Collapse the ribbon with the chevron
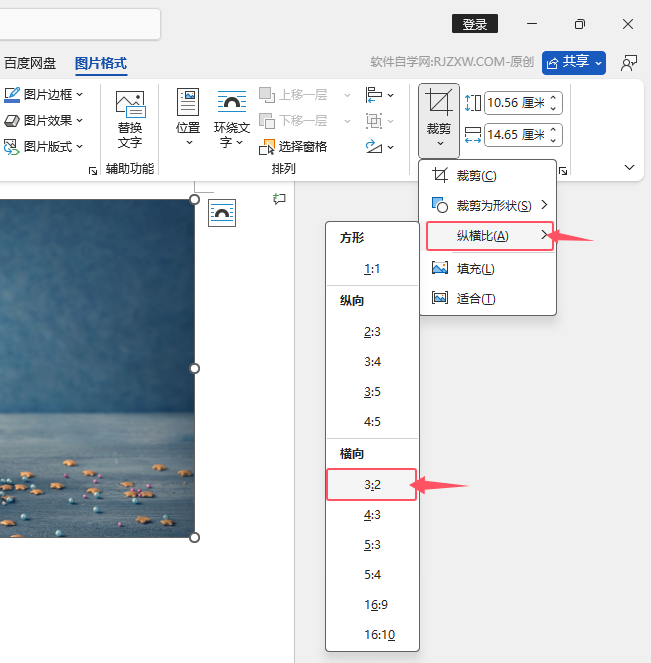651x663 pixels. pyautogui.click(x=629, y=167)
